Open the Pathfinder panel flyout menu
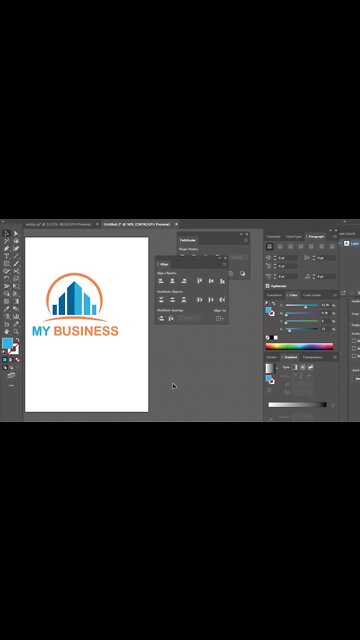Viewport: 360px width, 640px height. [246, 240]
